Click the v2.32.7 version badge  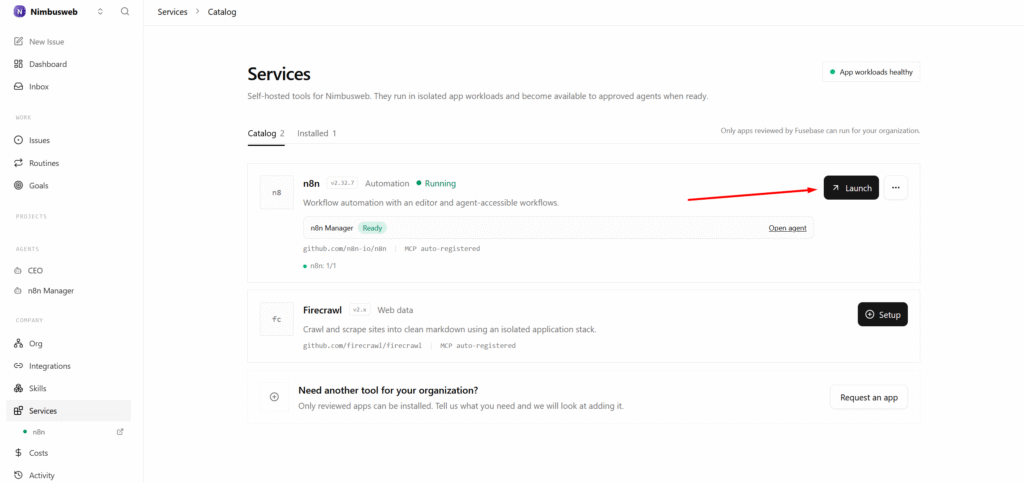[x=342, y=183]
